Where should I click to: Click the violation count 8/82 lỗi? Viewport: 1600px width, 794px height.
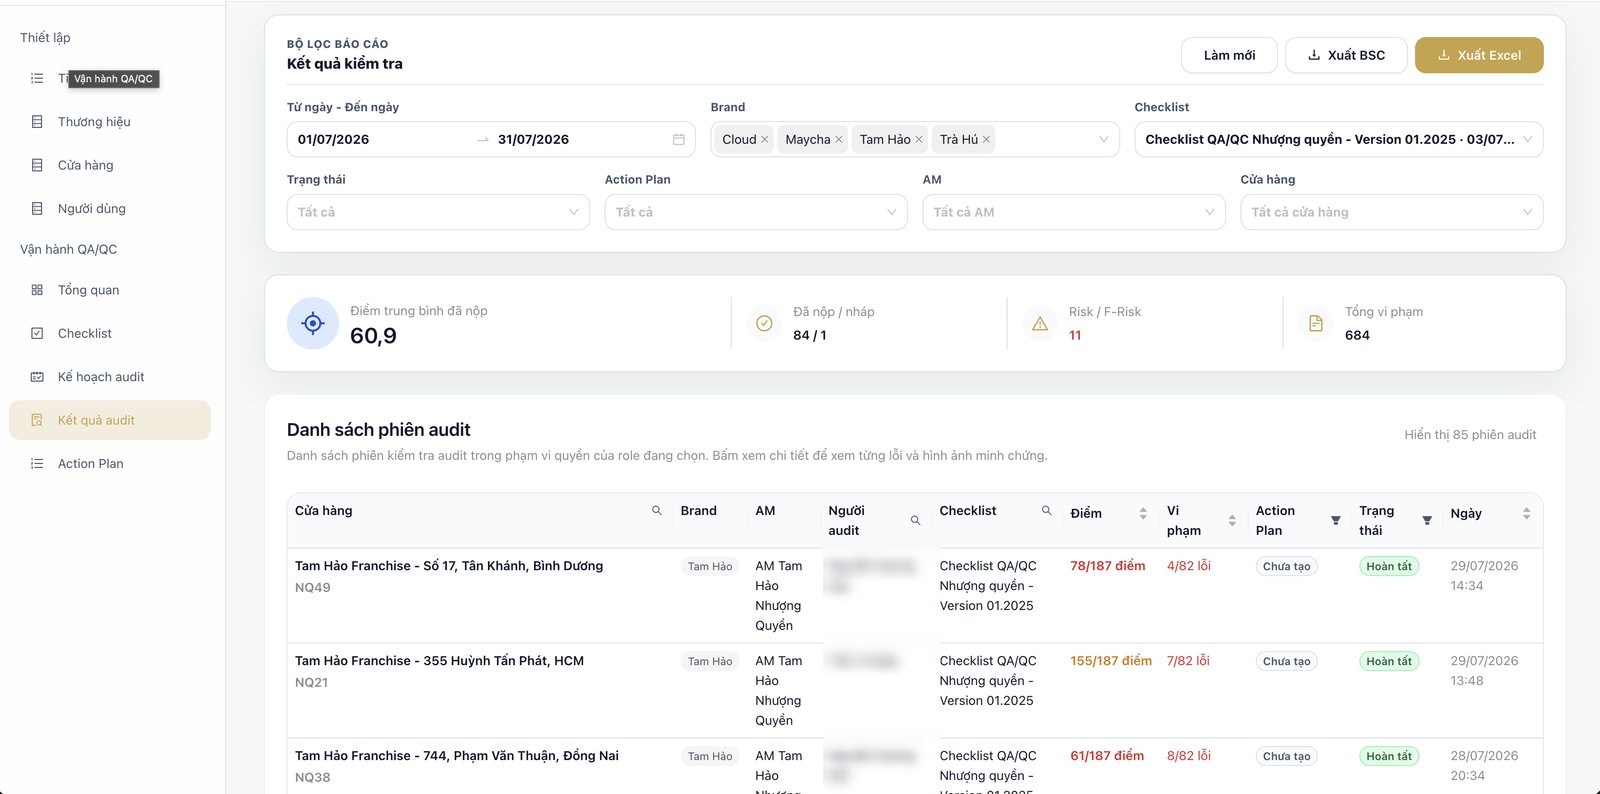pos(1189,756)
